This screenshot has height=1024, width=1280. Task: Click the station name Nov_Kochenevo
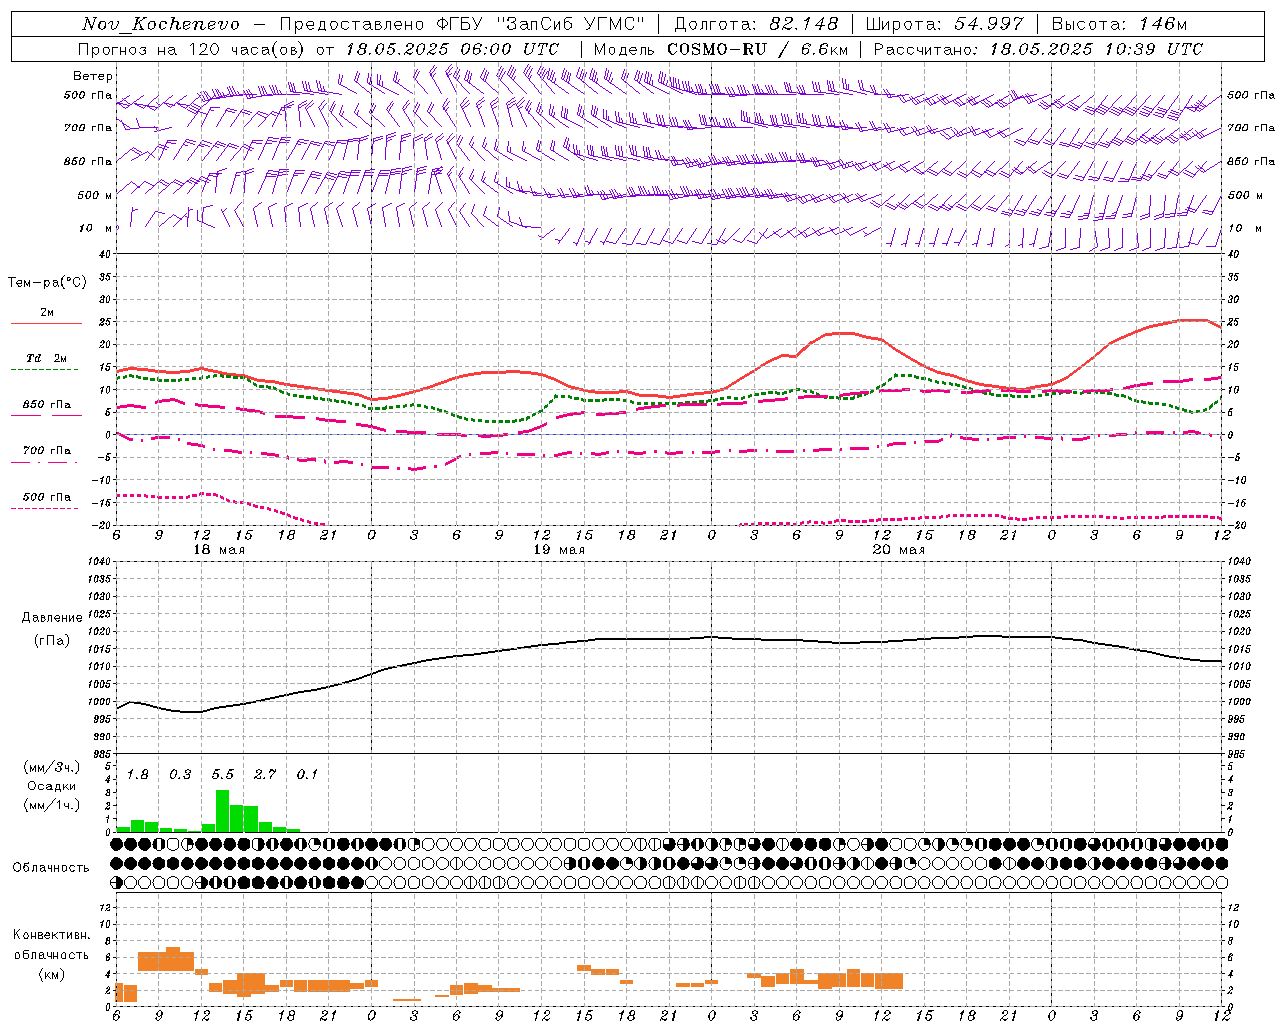161,24
